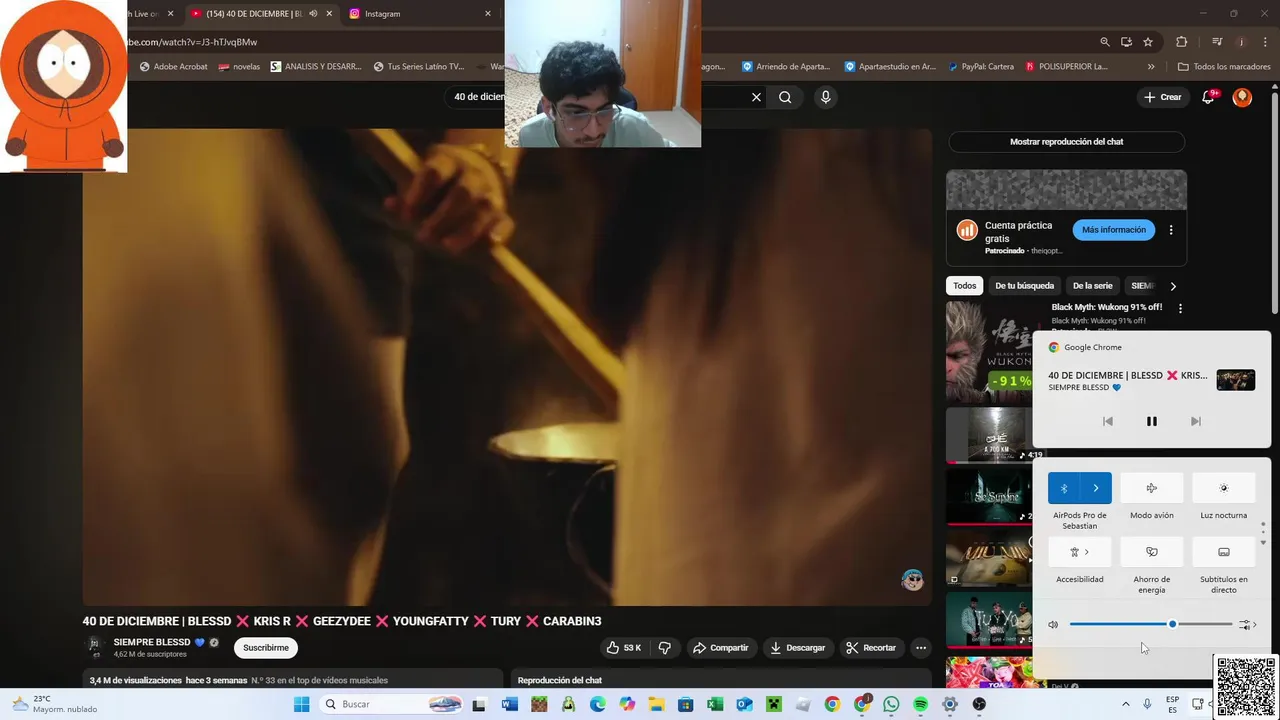Toggle Subtítulos en directo quick setting
The width and height of the screenshot is (1280, 720).
(x=1224, y=552)
